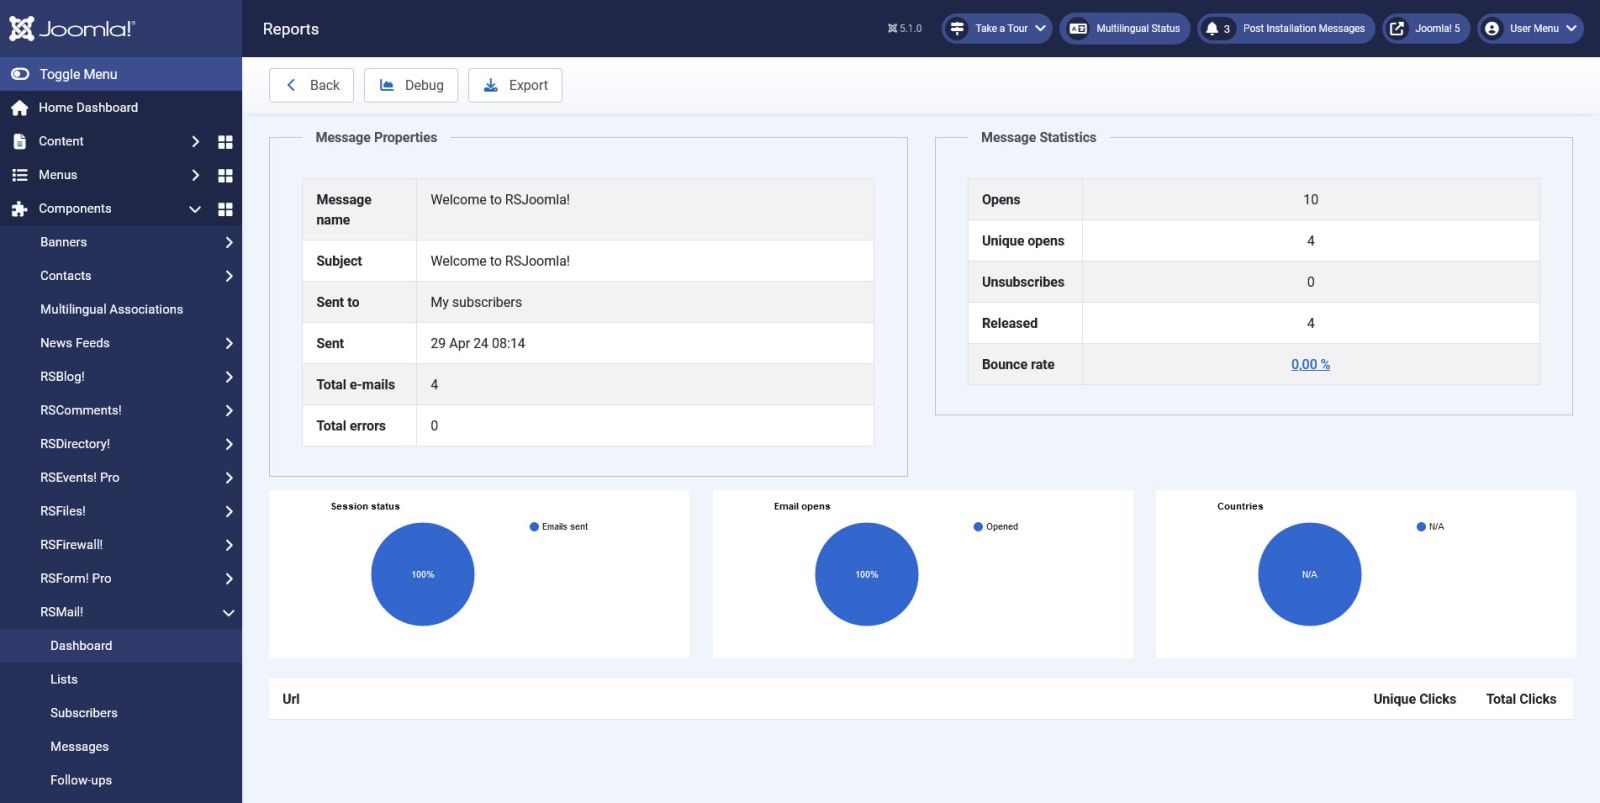Click the Home Dashboard house icon
This screenshot has height=803, width=1600.
tap(19, 108)
